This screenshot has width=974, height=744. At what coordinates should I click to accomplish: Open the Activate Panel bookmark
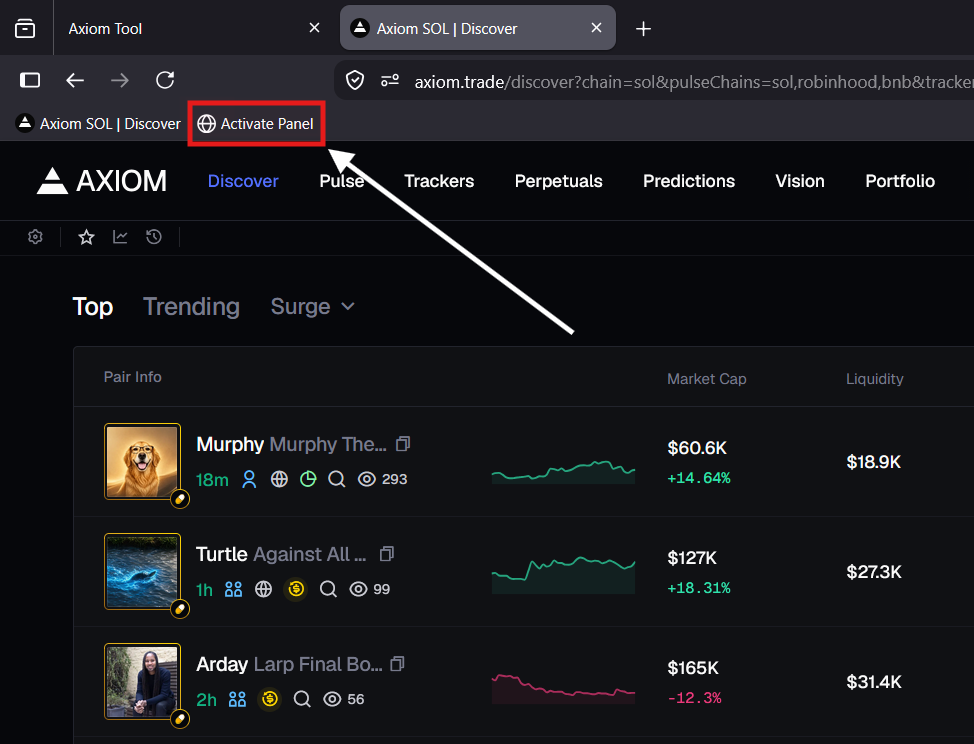tap(256, 124)
